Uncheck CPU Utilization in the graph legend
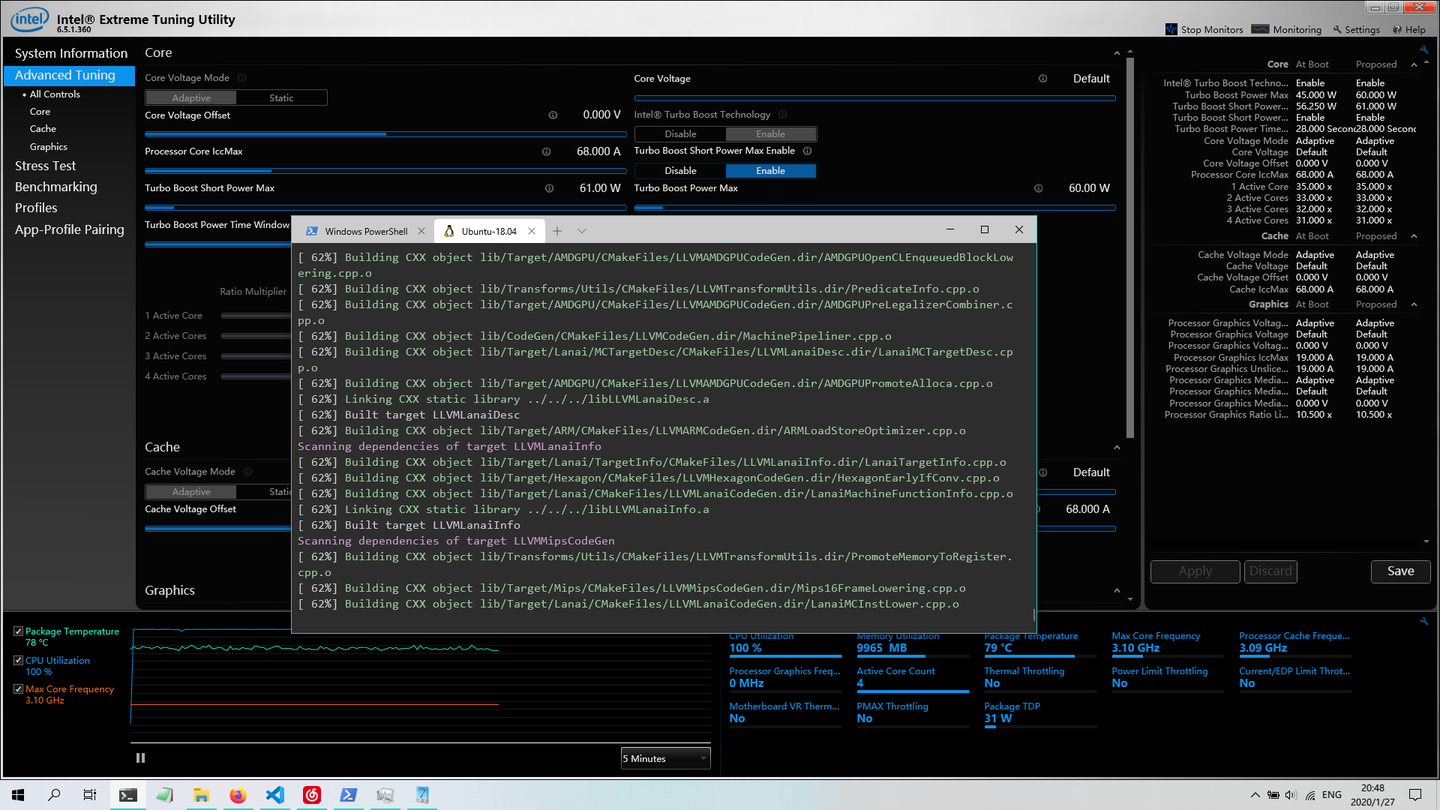The height and width of the screenshot is (810, 1440). click(17, 660)
